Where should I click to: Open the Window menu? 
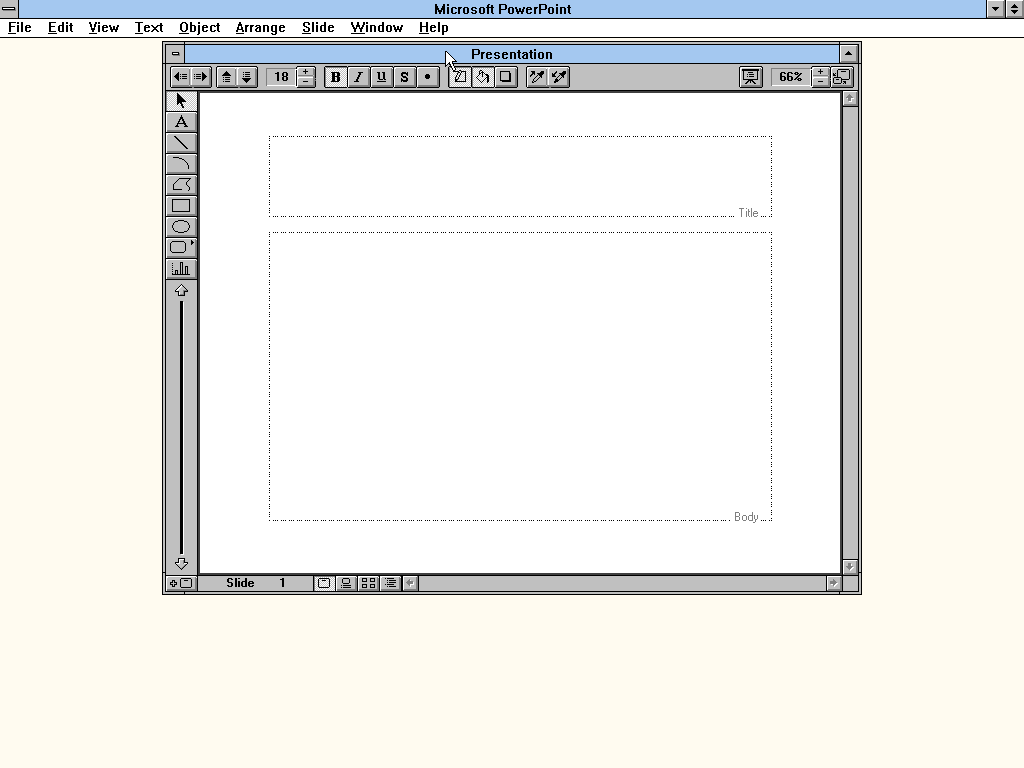[377, 27]
